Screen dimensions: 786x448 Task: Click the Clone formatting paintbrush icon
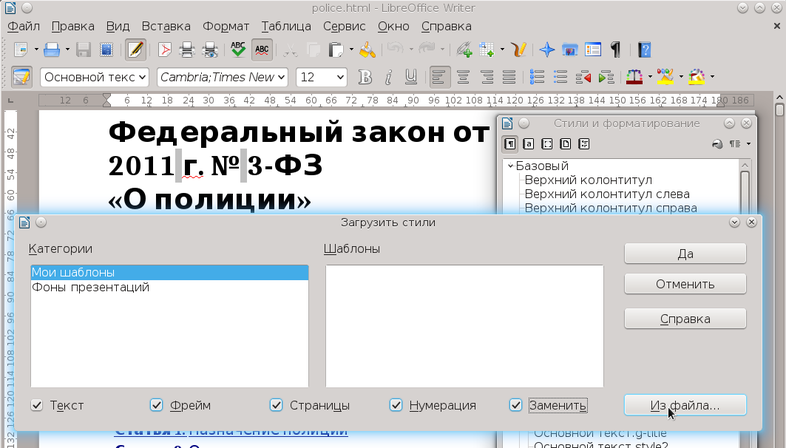(x=367, y=50)
